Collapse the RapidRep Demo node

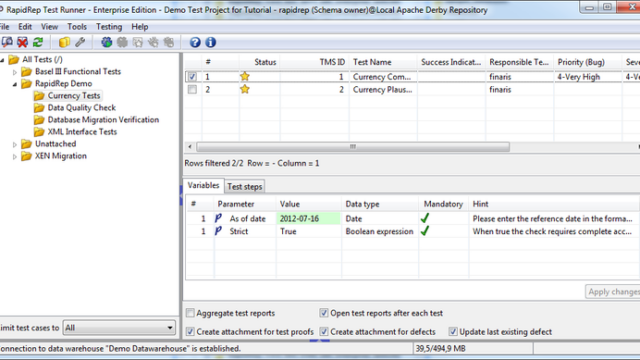[x=15, y=84]
